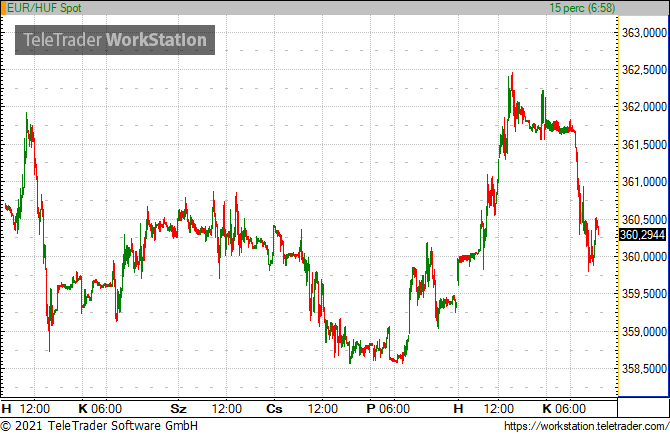This screenshot has width=670, height=435.
Task: Open the workstation.teletrader.com link
Action: coord(586,426)
